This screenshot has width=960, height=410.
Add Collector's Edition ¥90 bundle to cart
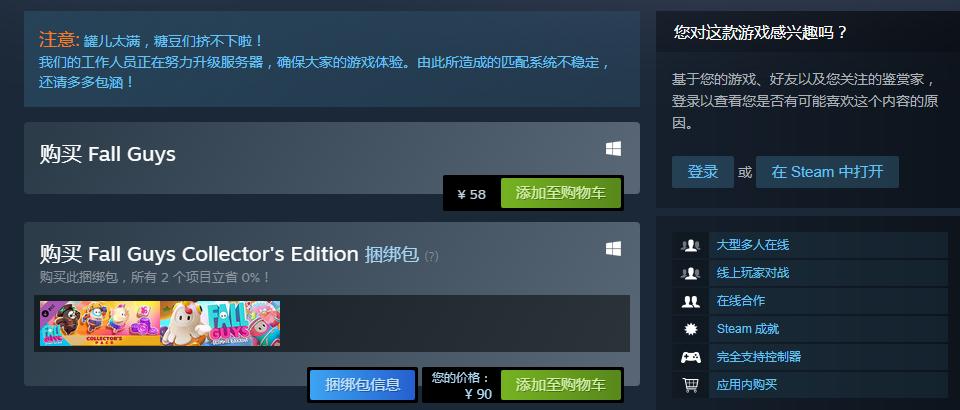(x=561, y=385)
